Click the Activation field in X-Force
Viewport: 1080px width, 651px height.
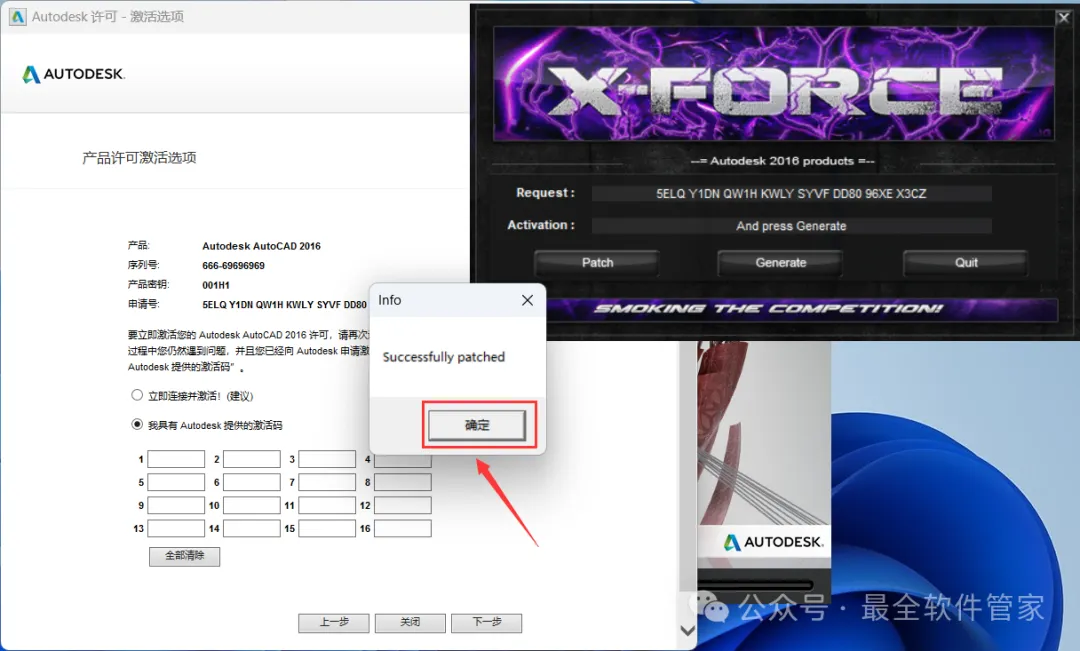791,226
